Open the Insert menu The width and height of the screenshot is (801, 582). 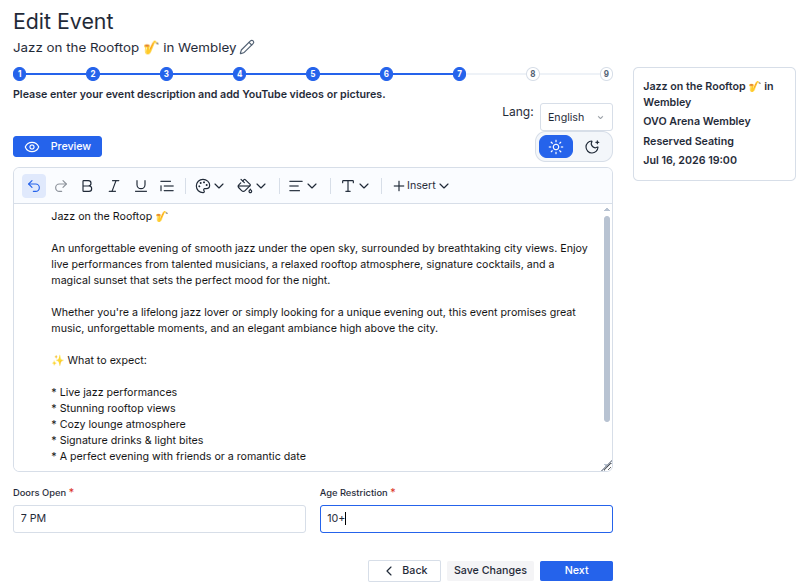(x=421, y=186)
